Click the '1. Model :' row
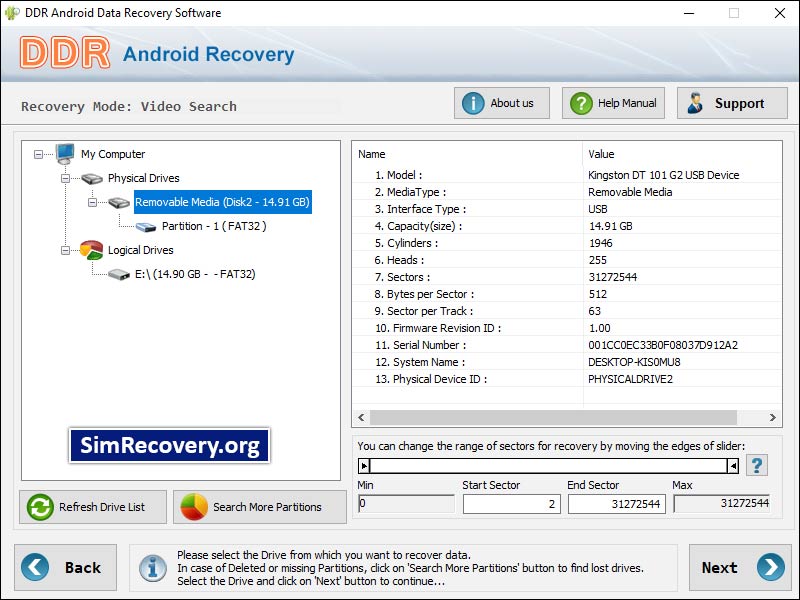The height and width of the screenshot is (600, 800). tap(567, 175)
